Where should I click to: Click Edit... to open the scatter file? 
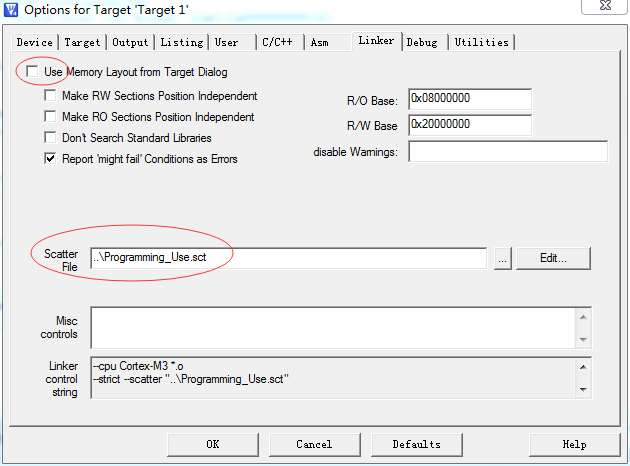click(x=553, y=258)
